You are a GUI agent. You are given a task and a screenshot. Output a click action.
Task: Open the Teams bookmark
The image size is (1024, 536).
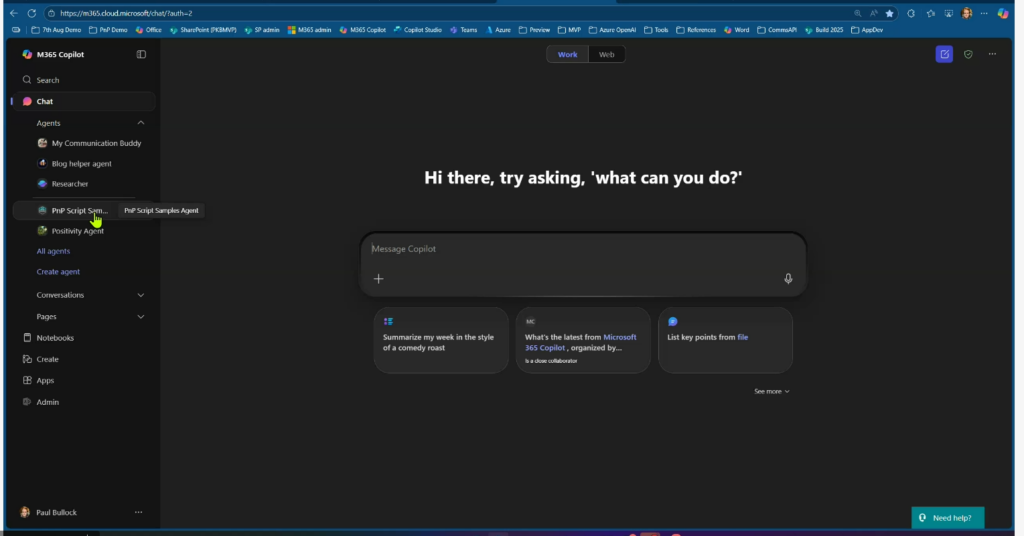(x=463, y=30)
